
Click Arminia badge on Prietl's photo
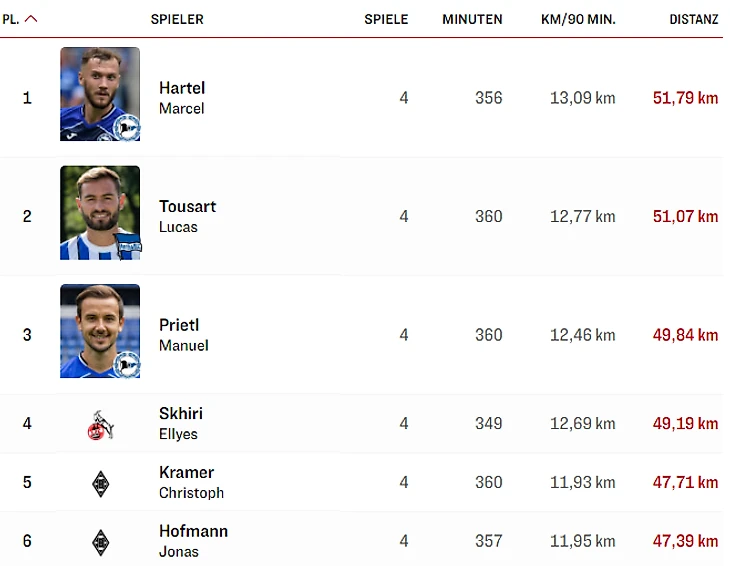[128, 365]
